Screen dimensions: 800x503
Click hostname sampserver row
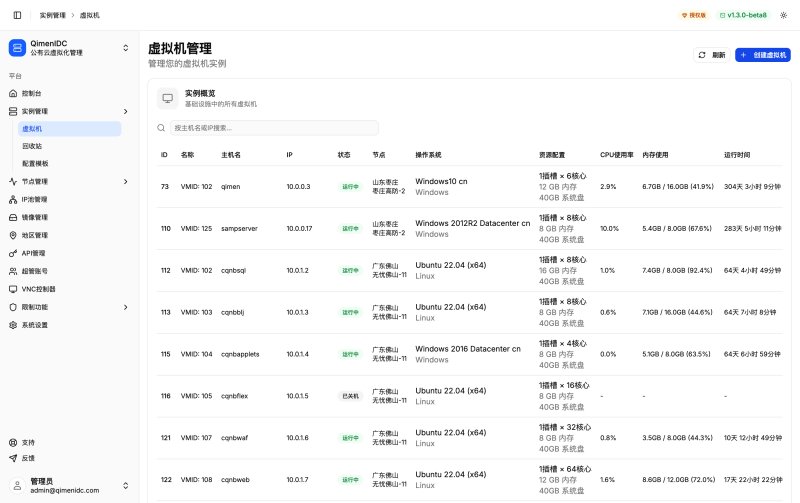[239, 229]
